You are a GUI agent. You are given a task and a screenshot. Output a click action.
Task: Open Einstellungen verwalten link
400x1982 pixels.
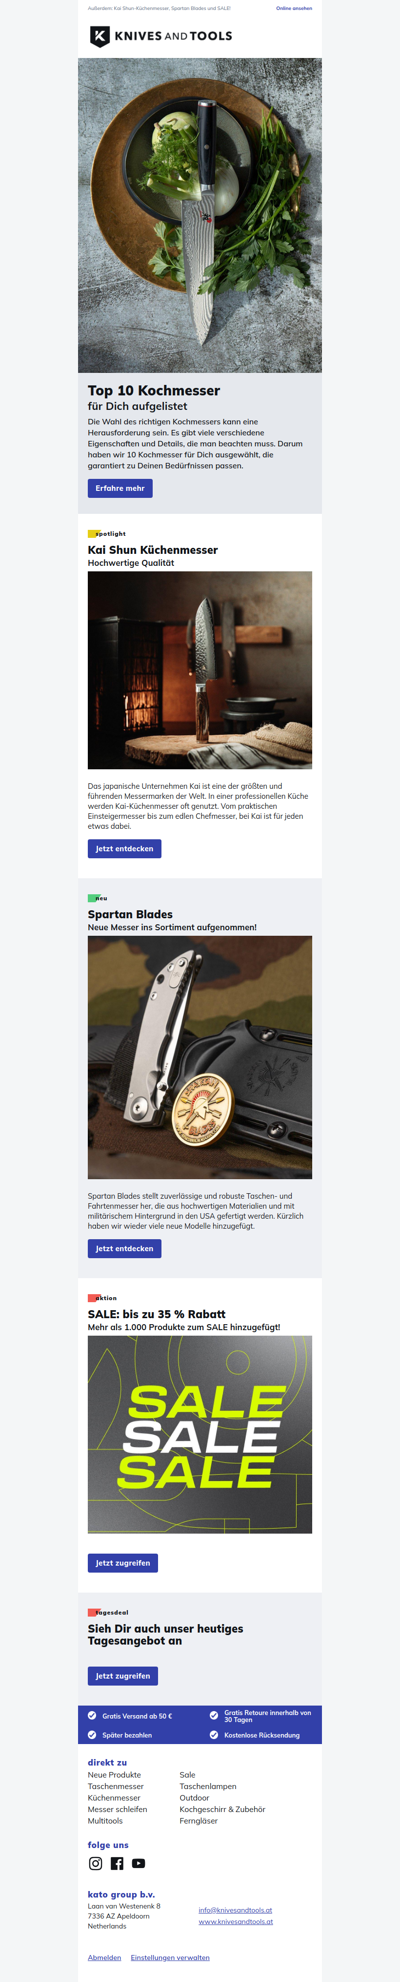(x=170, y=1957)
